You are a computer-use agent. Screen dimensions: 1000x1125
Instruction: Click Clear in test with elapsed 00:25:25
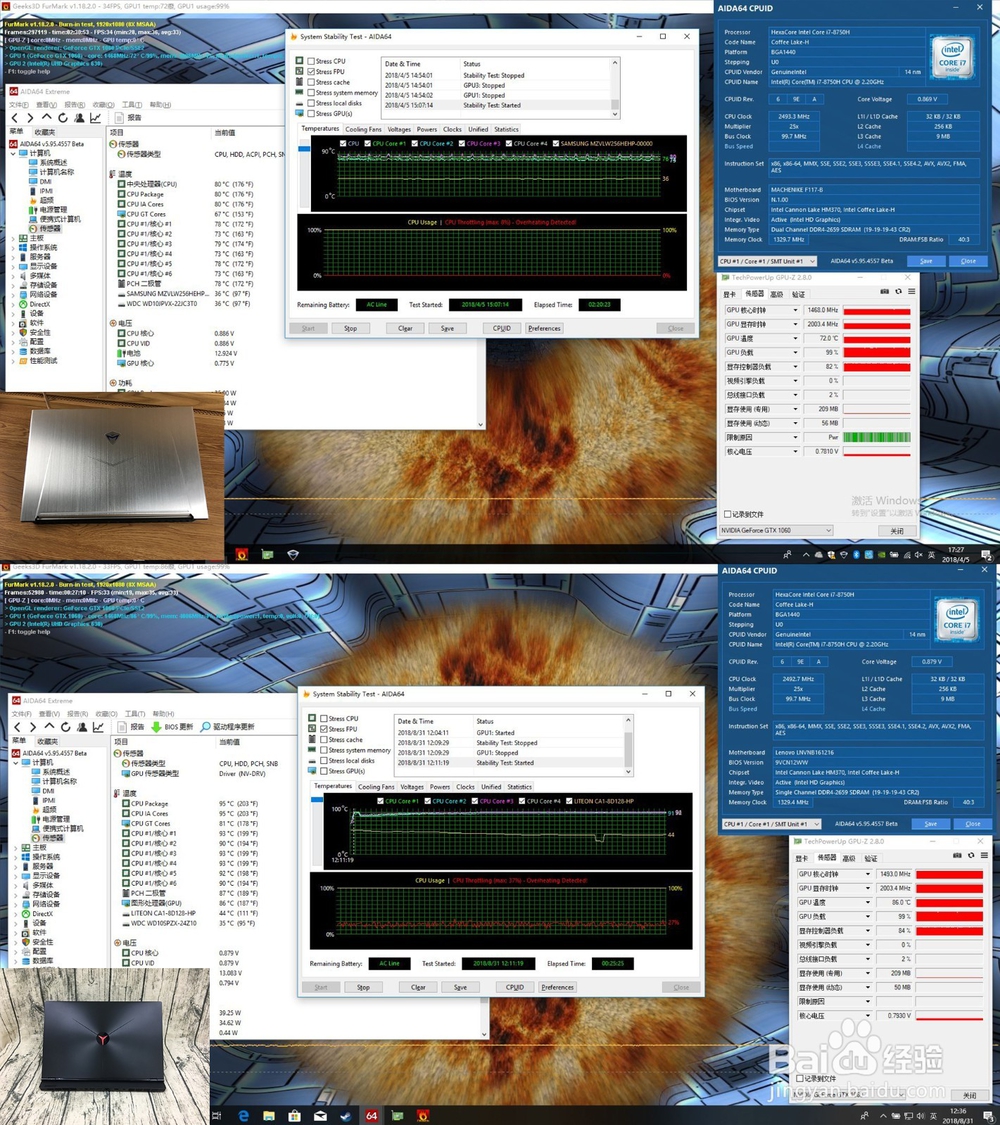tap(418, 987)
